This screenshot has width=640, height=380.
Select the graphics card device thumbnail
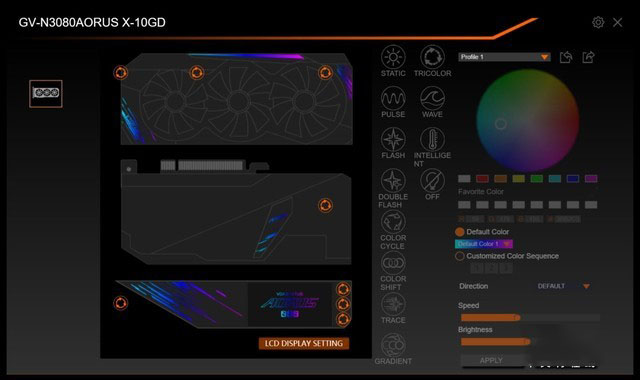[x=46, y=93]
